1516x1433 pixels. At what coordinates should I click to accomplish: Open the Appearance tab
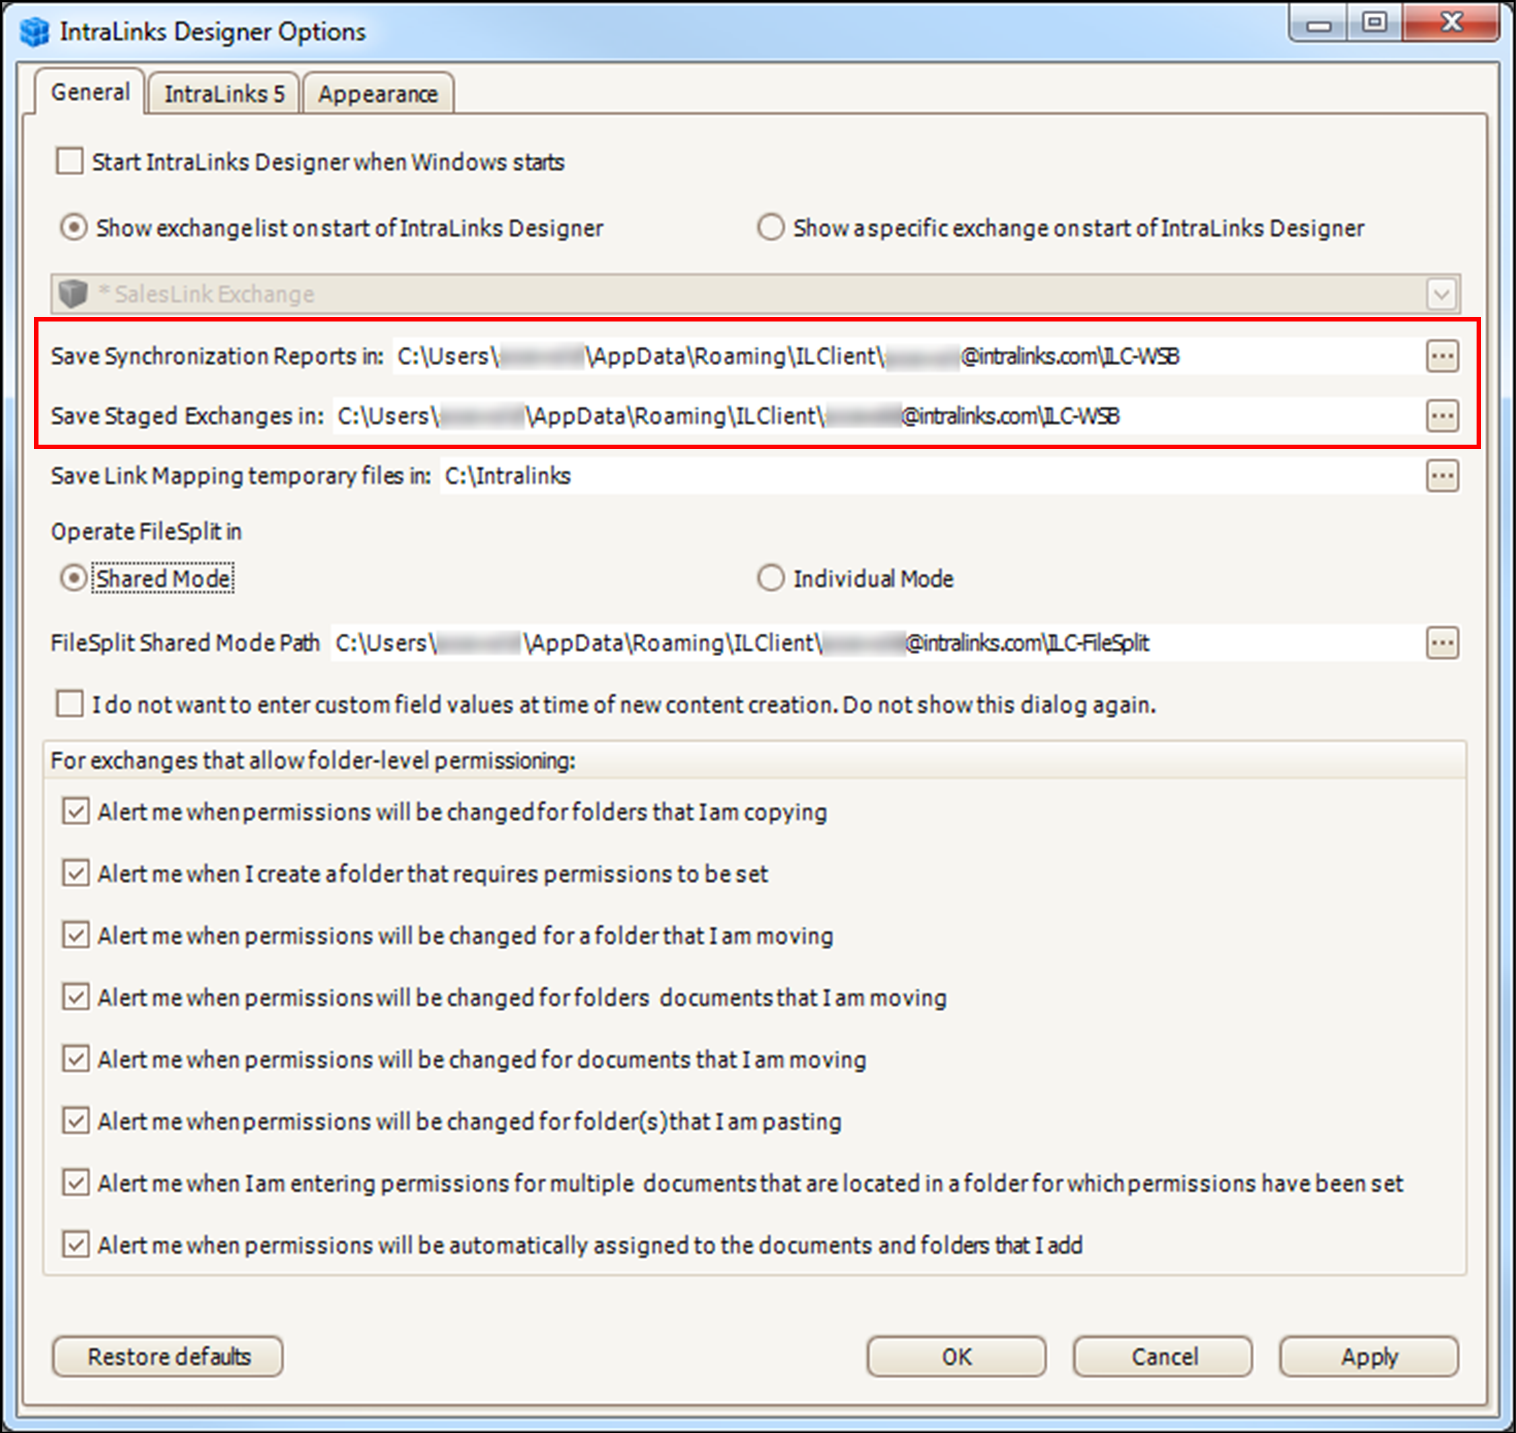[378, 94]
